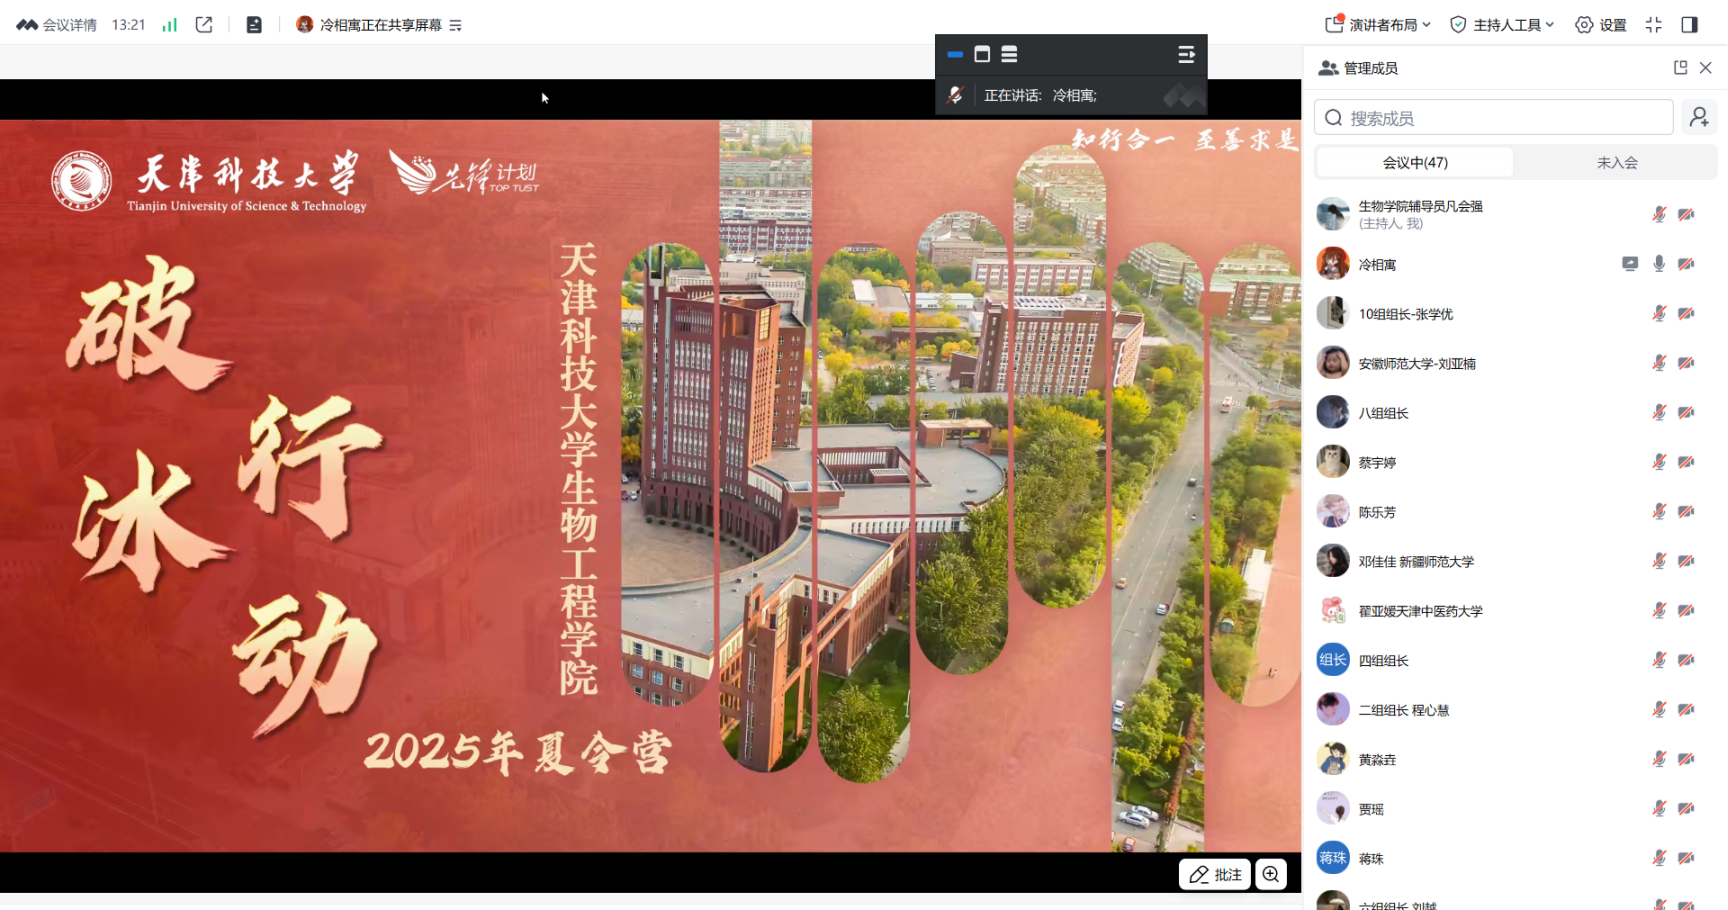Select member 二组组长 程心慧
The image size is (1728, 910).
[1516, 709]
